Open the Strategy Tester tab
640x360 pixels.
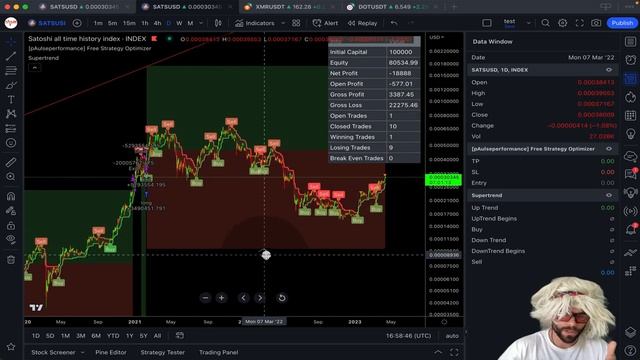pyautogui.click(x=162, y=352)
